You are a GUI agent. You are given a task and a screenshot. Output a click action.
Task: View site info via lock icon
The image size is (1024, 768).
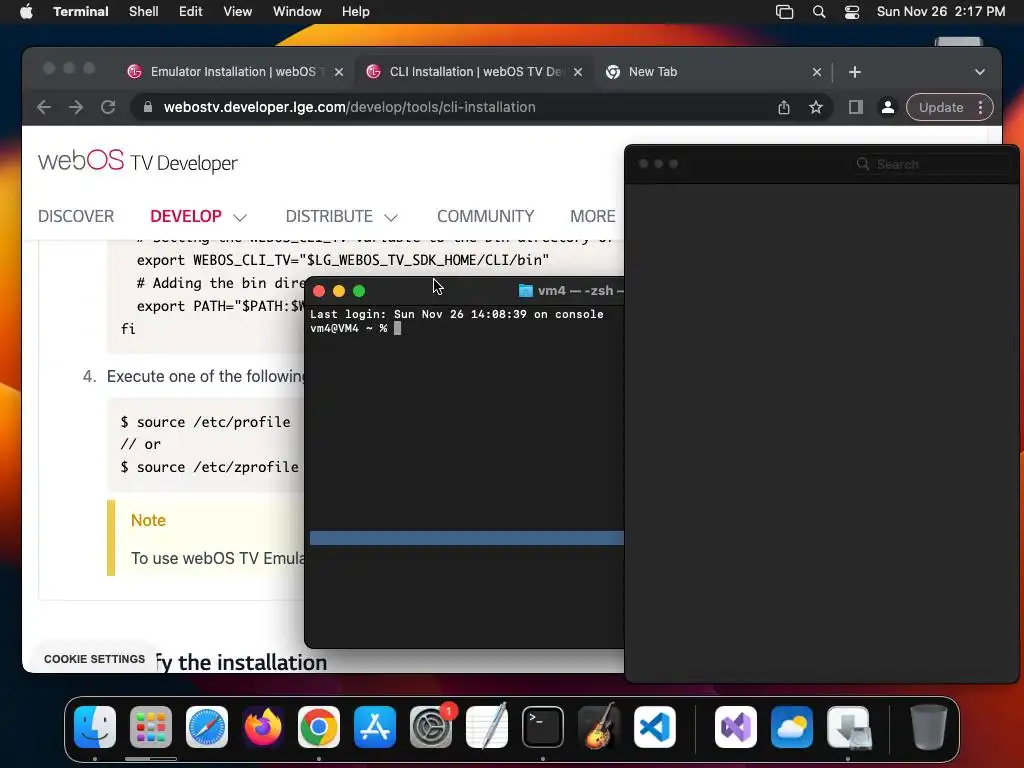point(148,107)
